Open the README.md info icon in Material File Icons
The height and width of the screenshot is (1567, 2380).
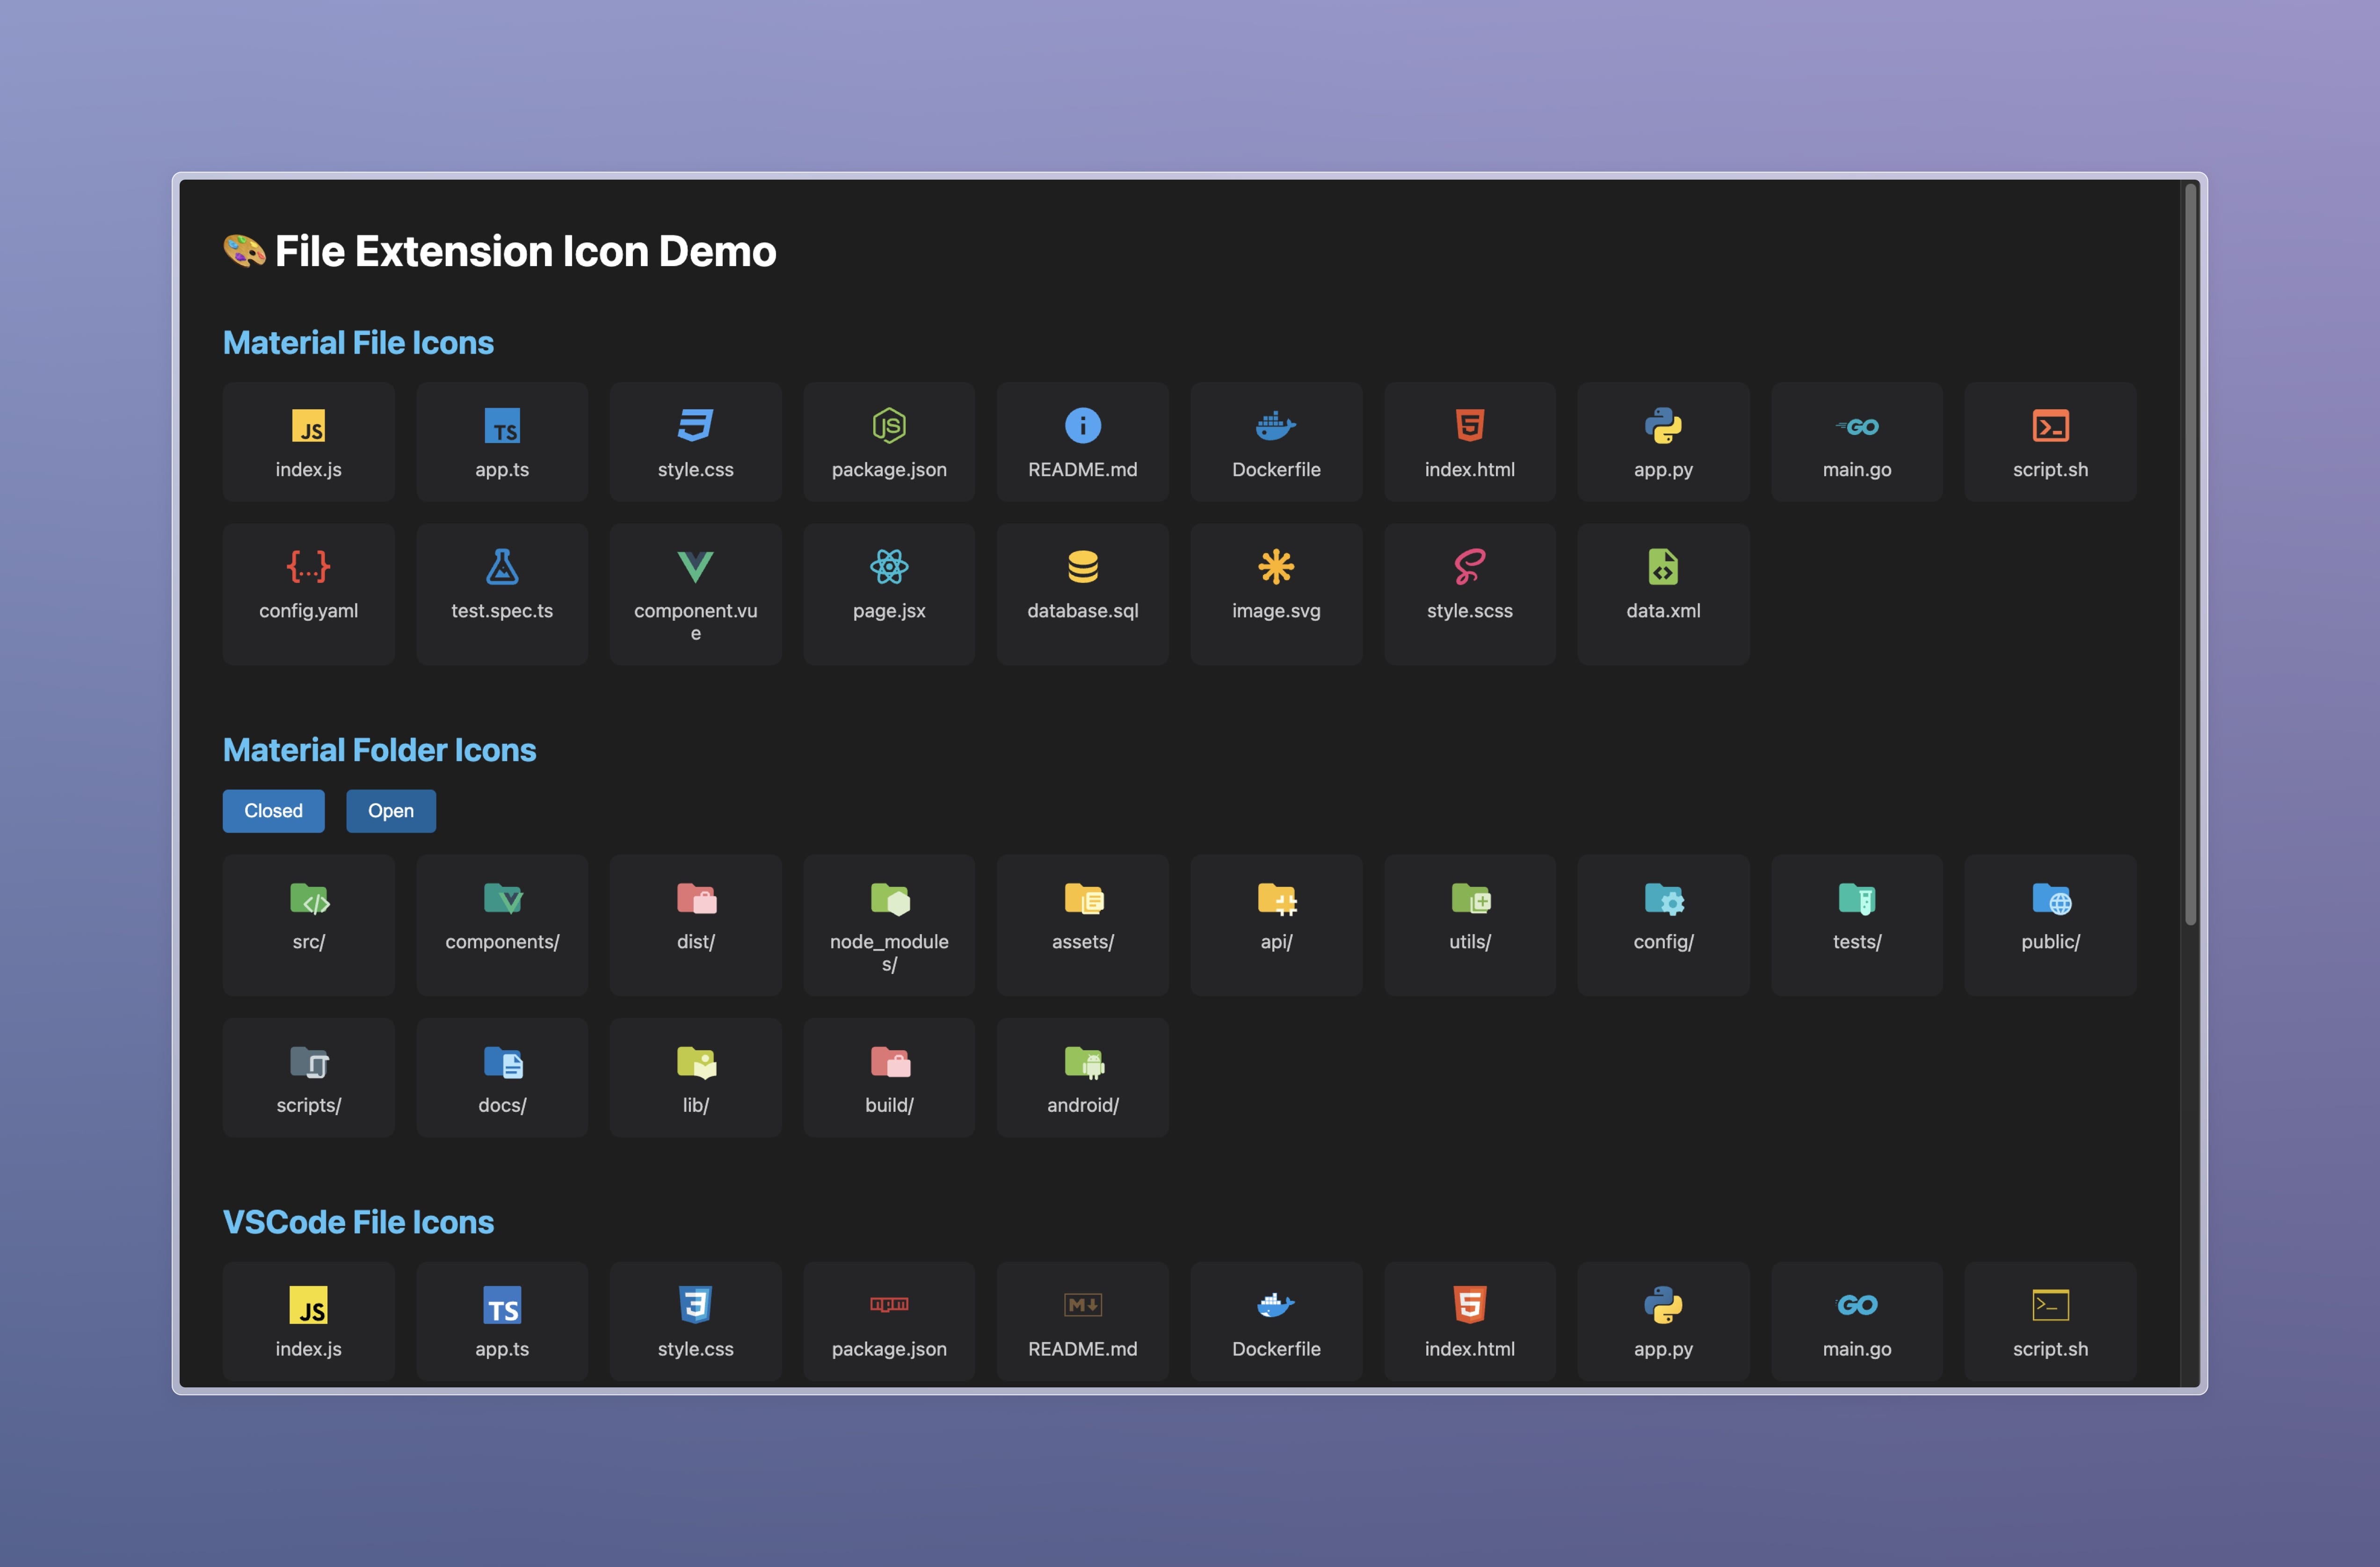[1082, 426]
